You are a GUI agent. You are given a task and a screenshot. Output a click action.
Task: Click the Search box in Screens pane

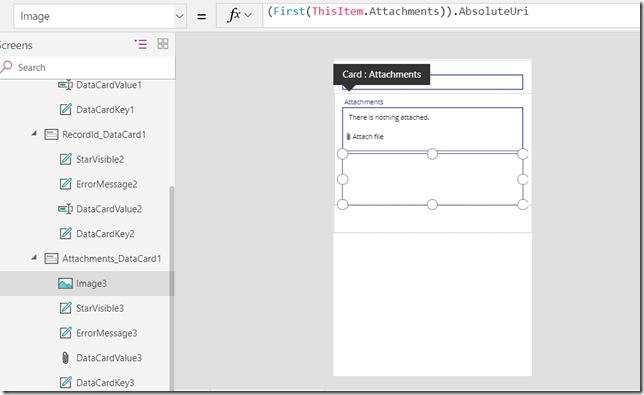click(x=87, y=67)
